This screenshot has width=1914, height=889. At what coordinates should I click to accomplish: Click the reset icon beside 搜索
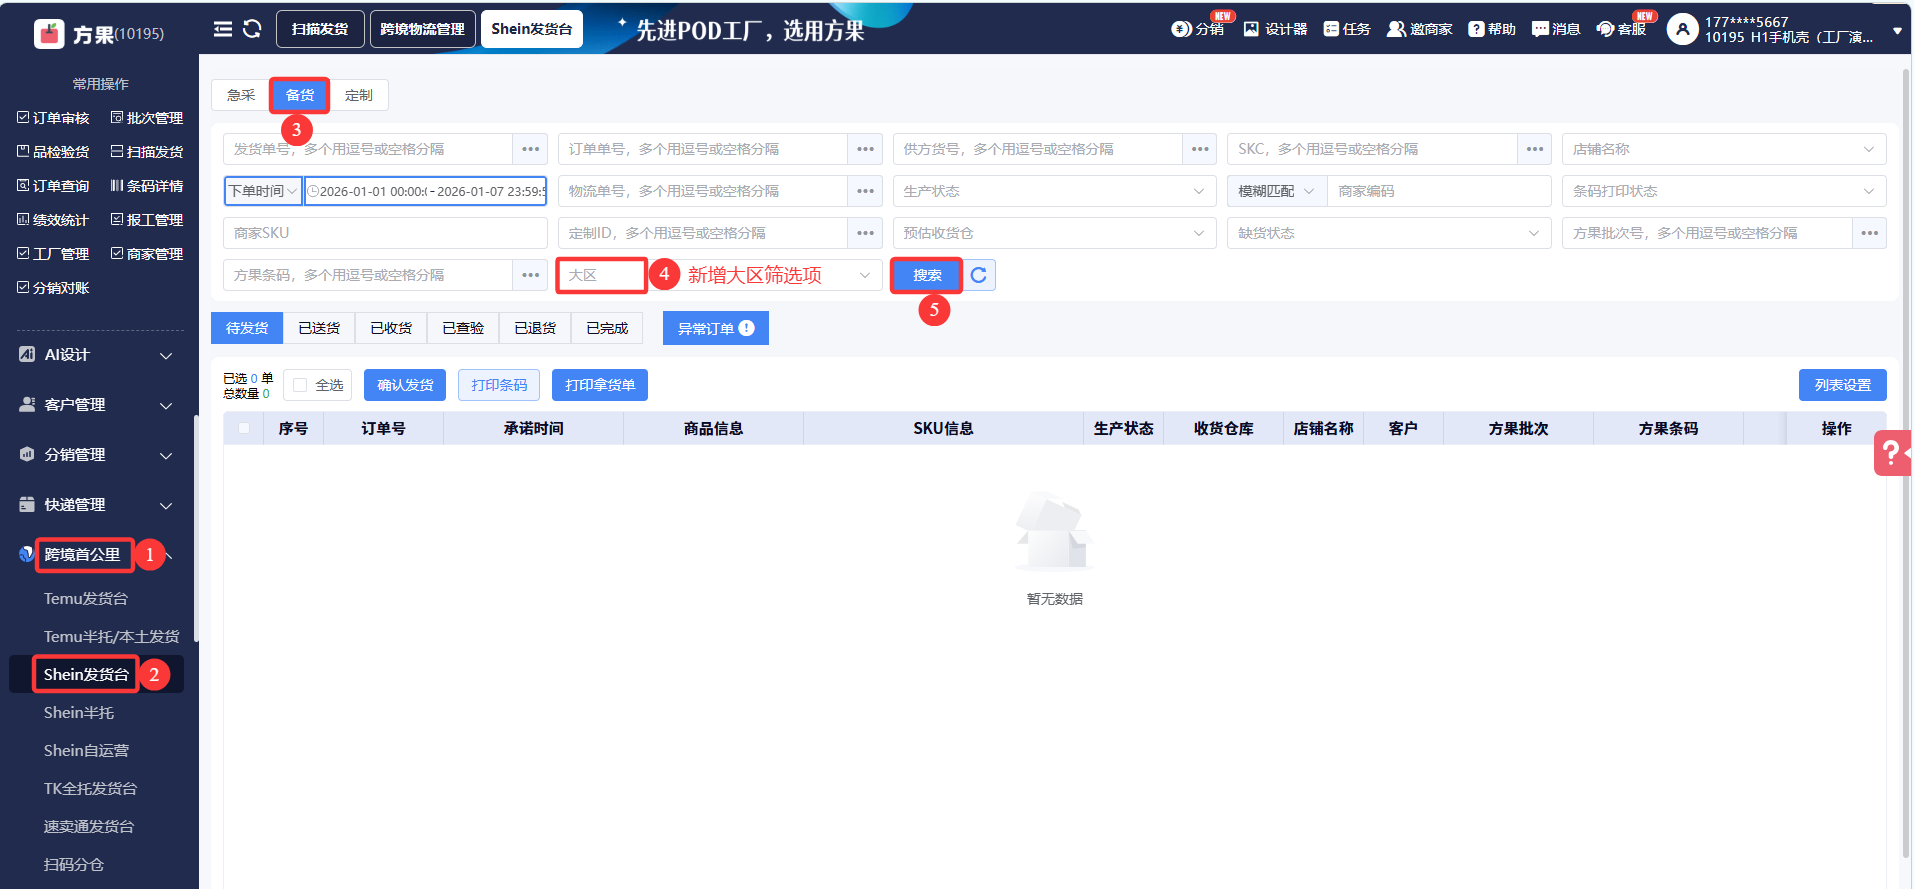[x=979, y=275]
